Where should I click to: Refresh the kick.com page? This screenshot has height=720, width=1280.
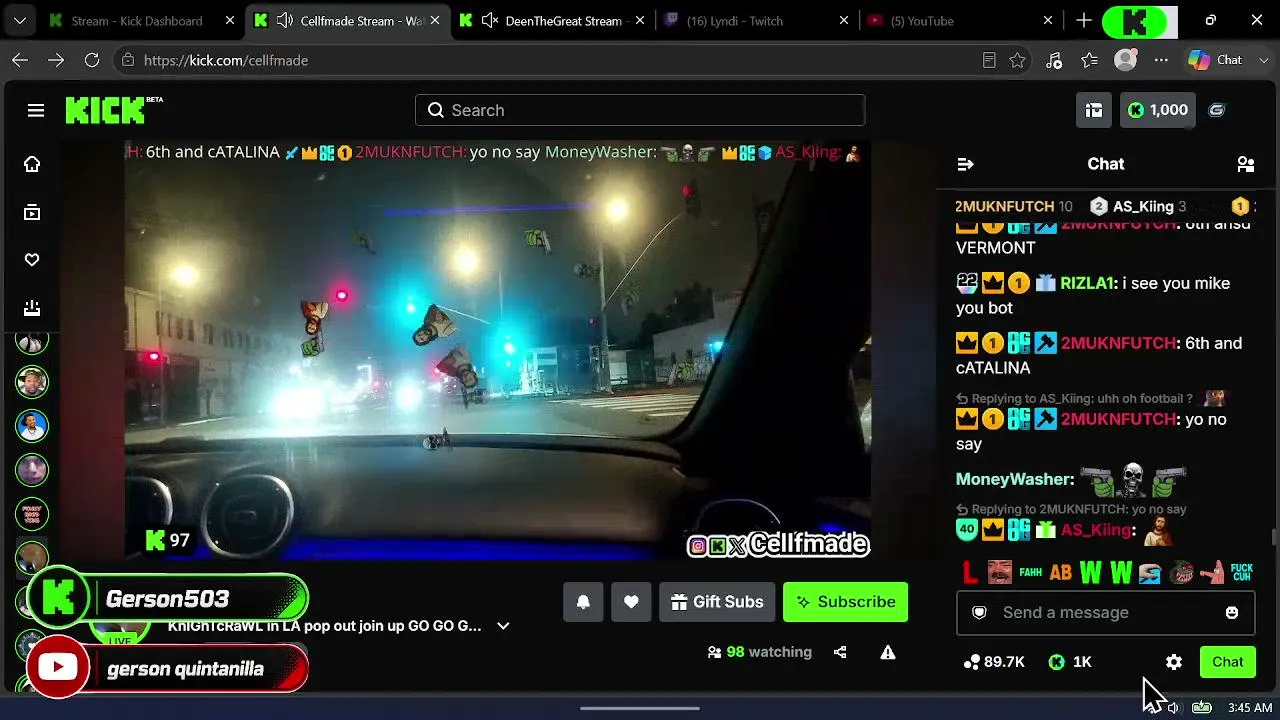92,60
